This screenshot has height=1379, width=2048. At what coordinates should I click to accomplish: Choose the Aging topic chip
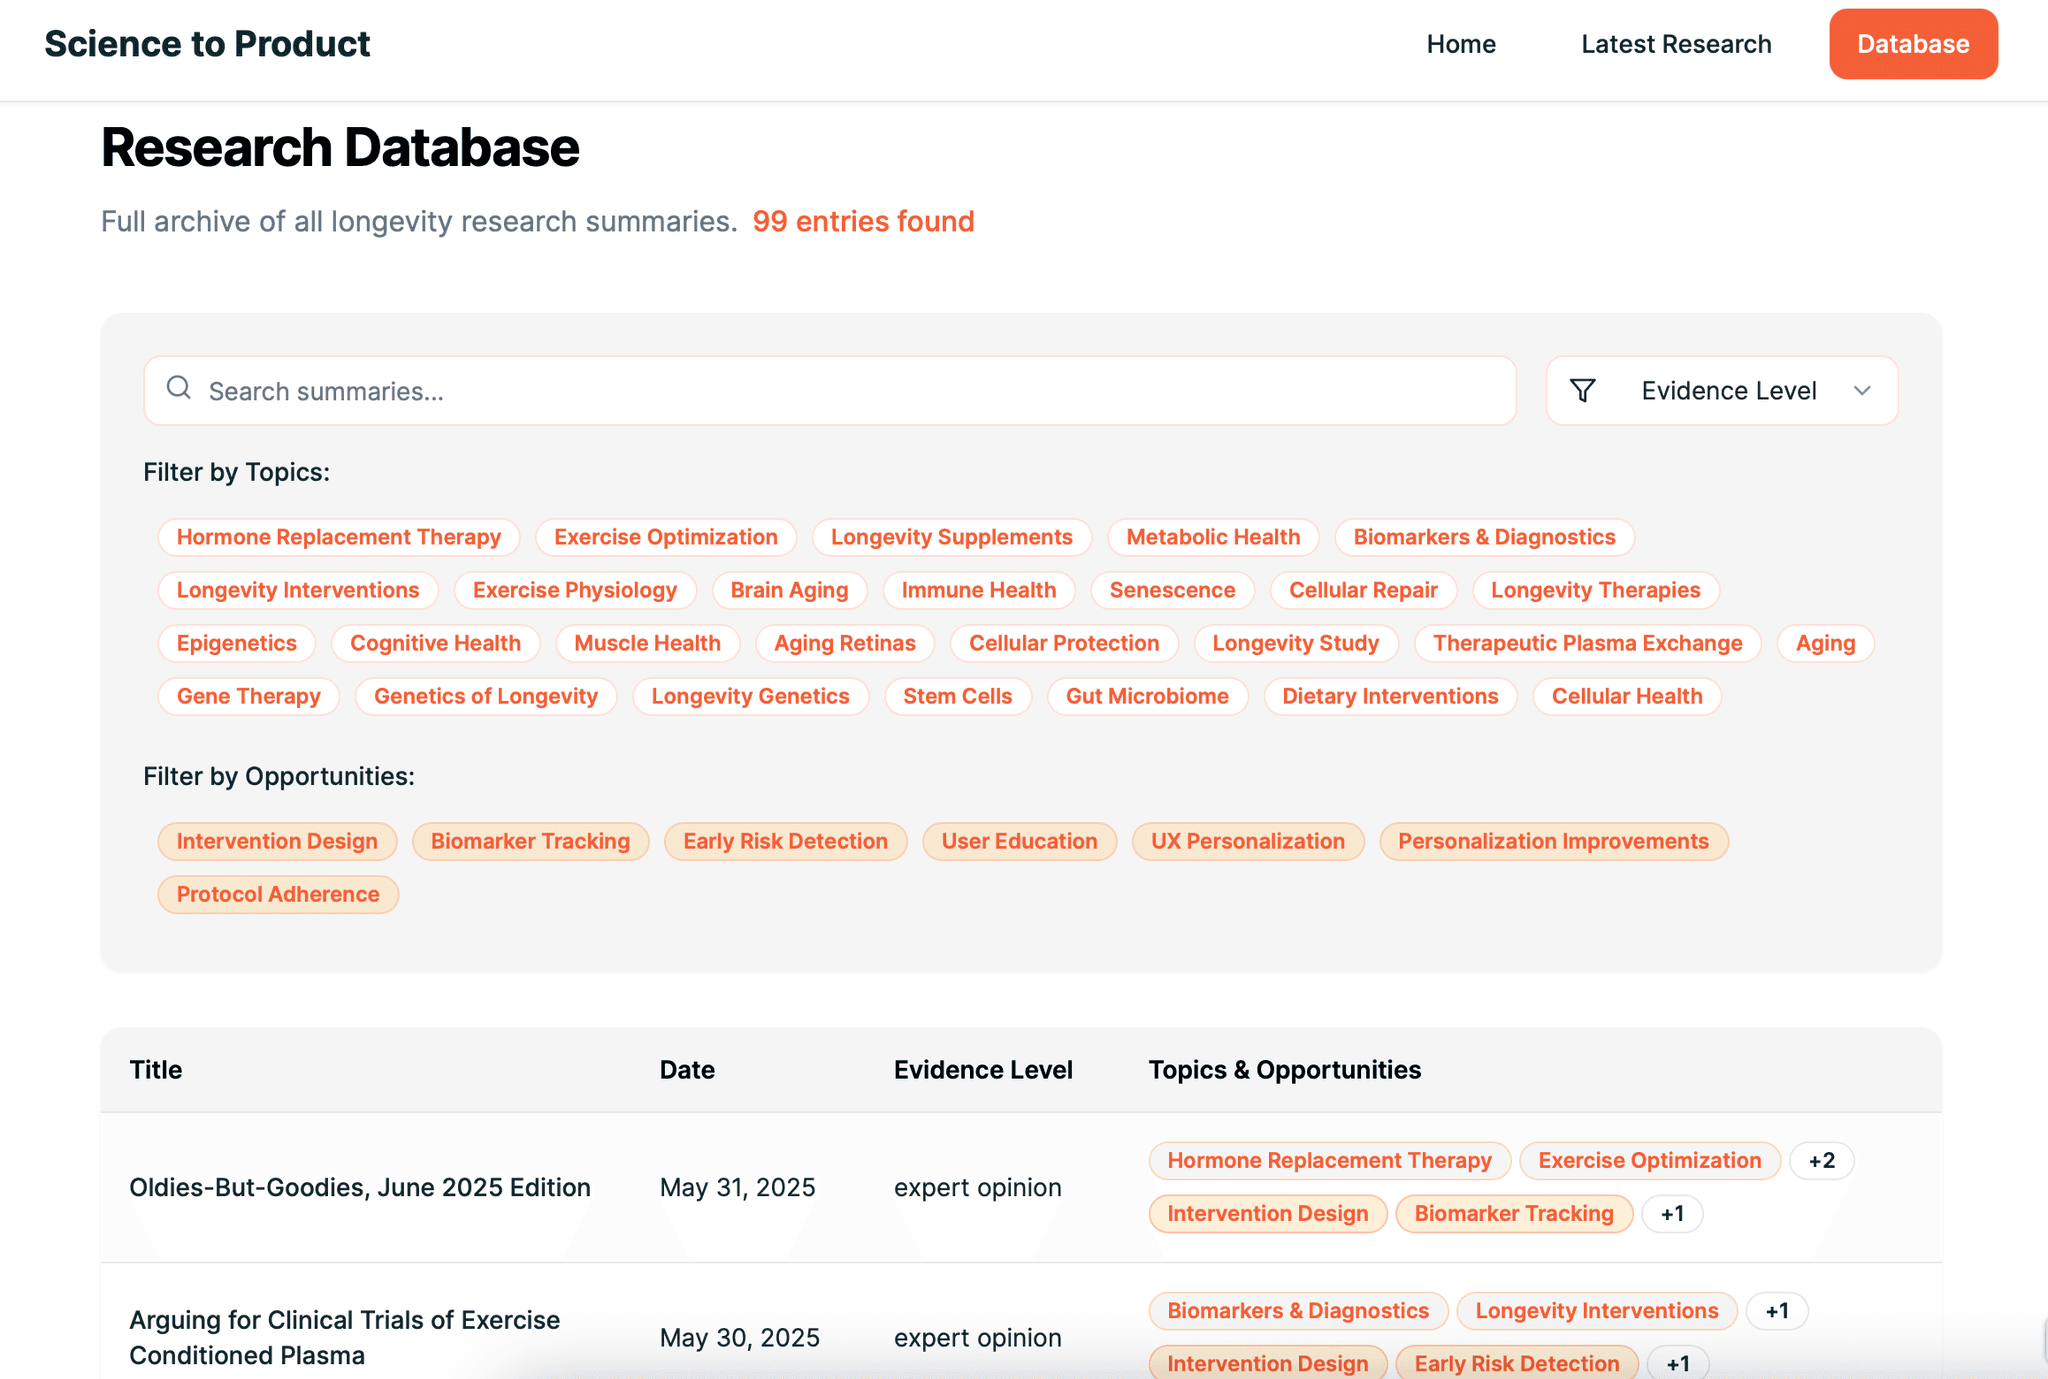pyautogui.click(x=1825, y=643)
